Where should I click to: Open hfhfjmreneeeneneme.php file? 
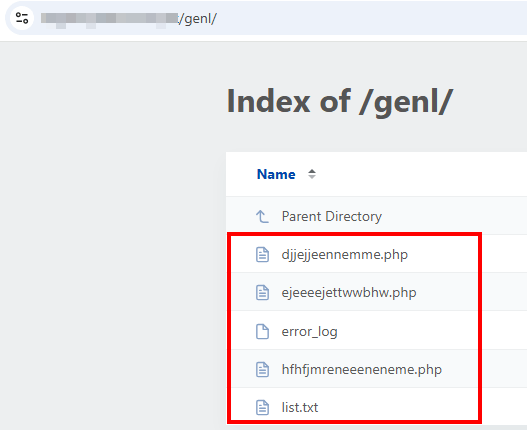coord(362,369)
